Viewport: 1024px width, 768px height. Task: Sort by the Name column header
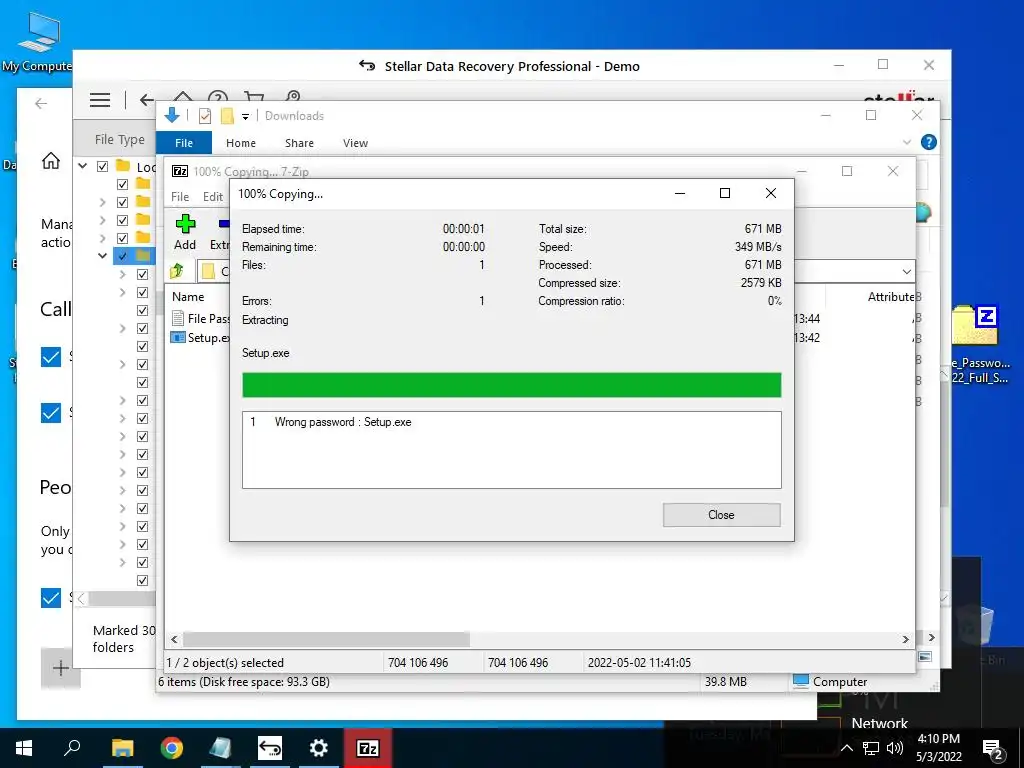[x=188, y=296]
